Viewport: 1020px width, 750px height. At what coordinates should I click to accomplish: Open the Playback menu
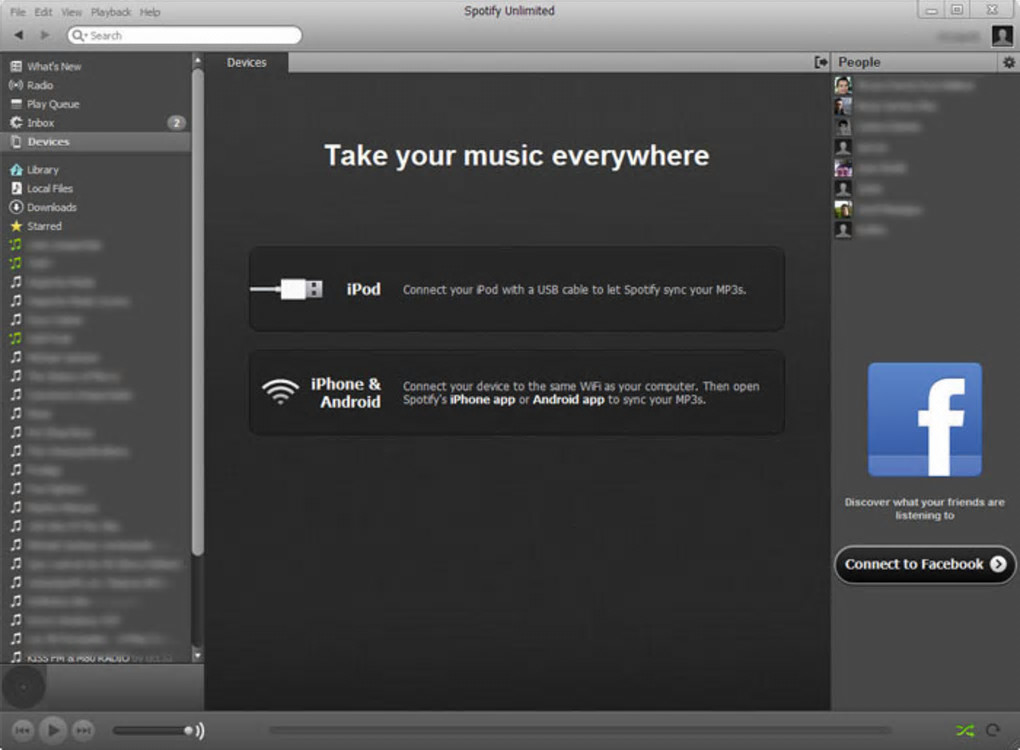111,12
